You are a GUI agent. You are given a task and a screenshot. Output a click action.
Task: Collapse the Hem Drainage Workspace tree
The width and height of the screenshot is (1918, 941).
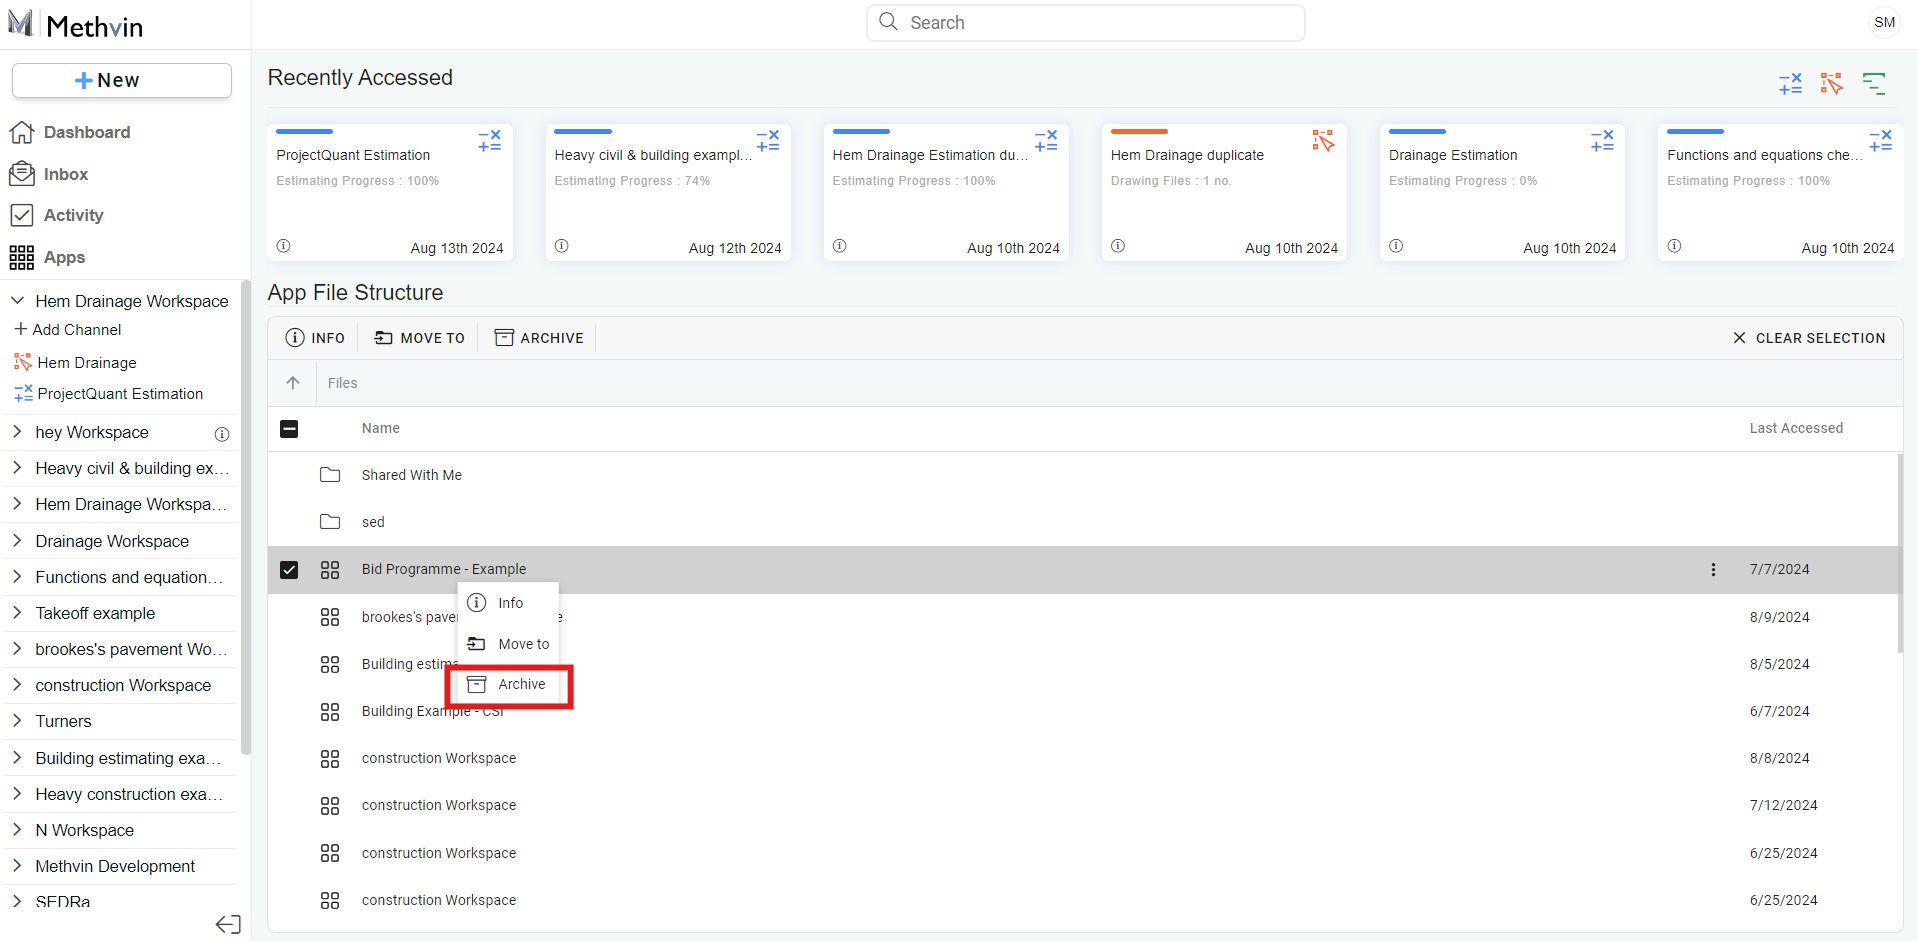tap(17, 301)
